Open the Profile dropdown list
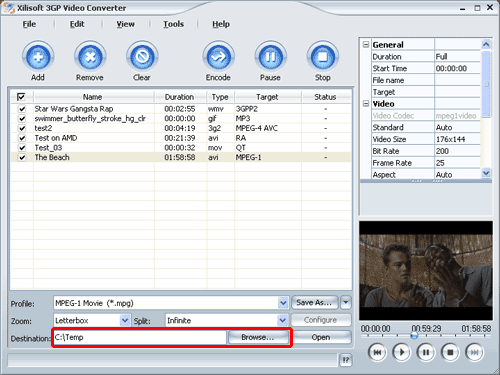 pyautogui.click(x=283, y=303)
